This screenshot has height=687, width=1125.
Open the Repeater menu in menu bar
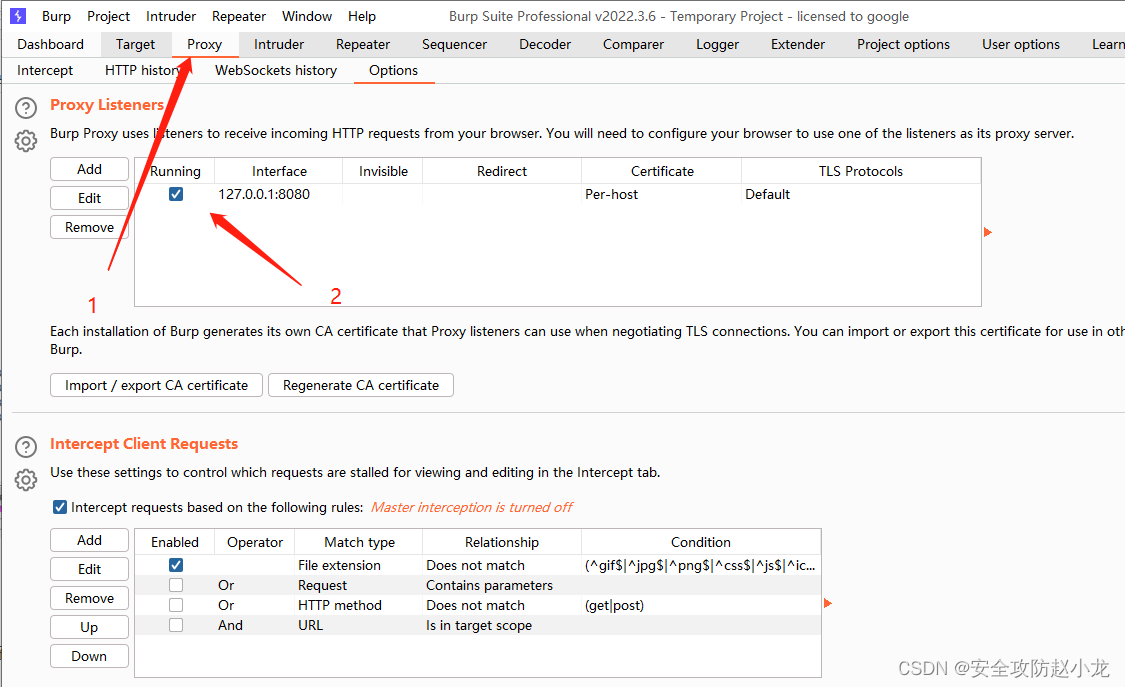click(239, 16)
